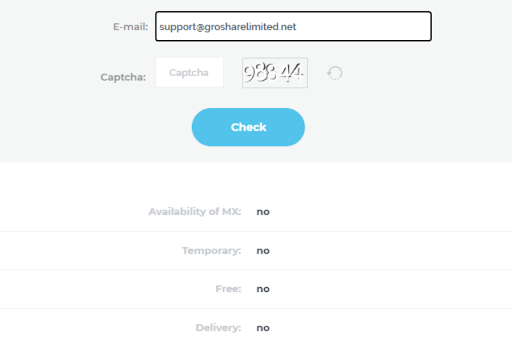This screenshot has width=512, height=360.
Task: Click the divider line under the Free row
Action: click(x=256, y=308)
